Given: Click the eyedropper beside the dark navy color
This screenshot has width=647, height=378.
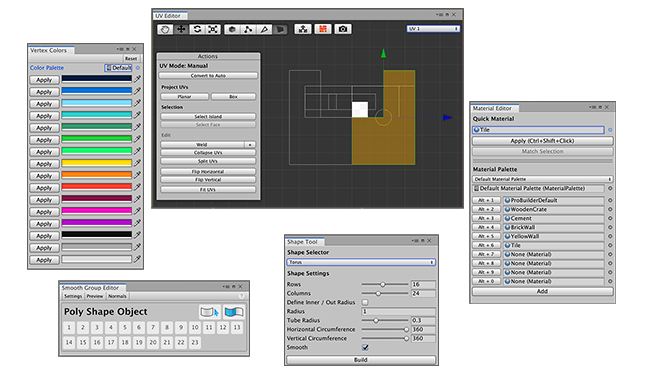Looking at the screenshot, I should point(137,79).
